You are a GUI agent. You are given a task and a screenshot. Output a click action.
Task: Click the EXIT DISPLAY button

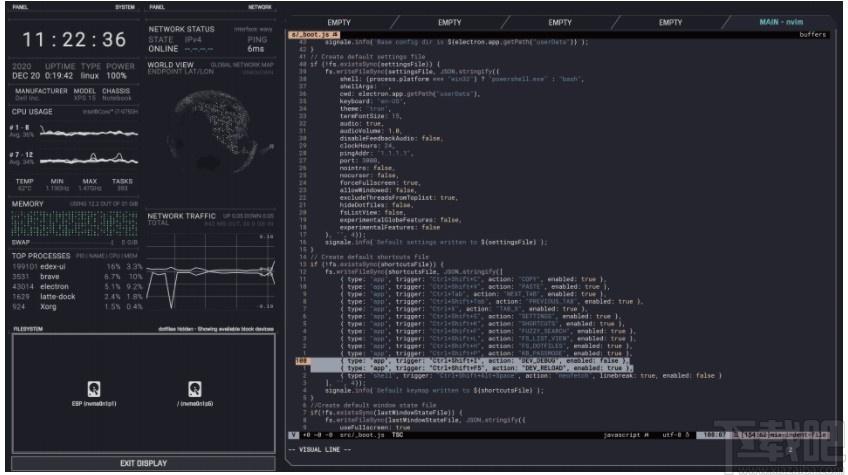[143, 463]
